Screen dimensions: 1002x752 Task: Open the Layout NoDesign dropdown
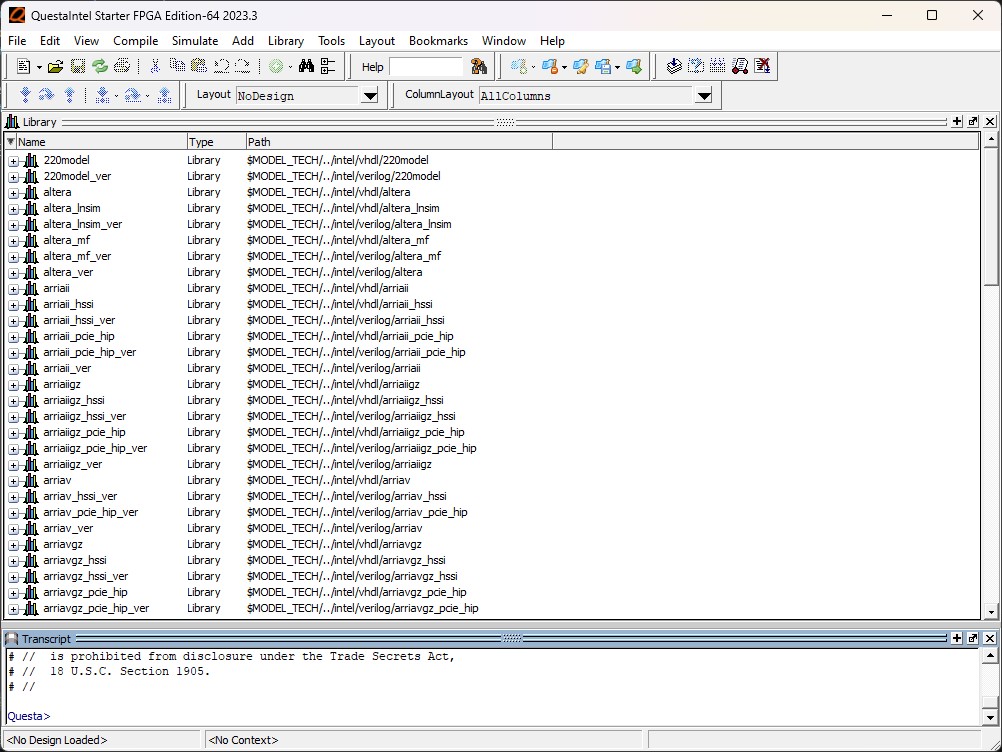(369, 96)
